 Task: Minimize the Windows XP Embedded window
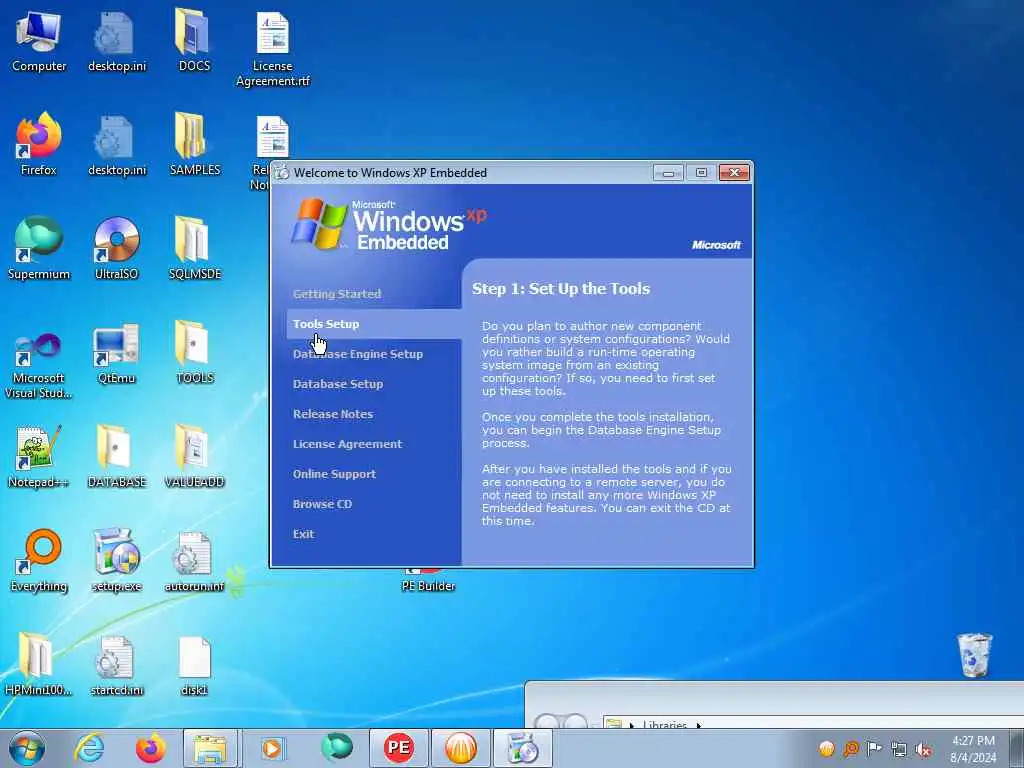(x=668, y=172)
